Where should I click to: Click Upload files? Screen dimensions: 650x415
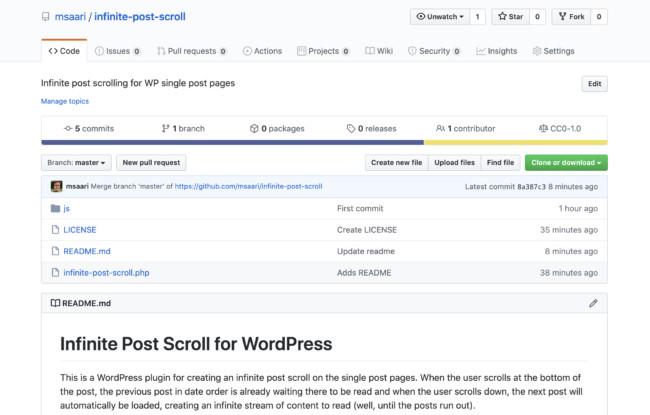(x=455, y=163)
